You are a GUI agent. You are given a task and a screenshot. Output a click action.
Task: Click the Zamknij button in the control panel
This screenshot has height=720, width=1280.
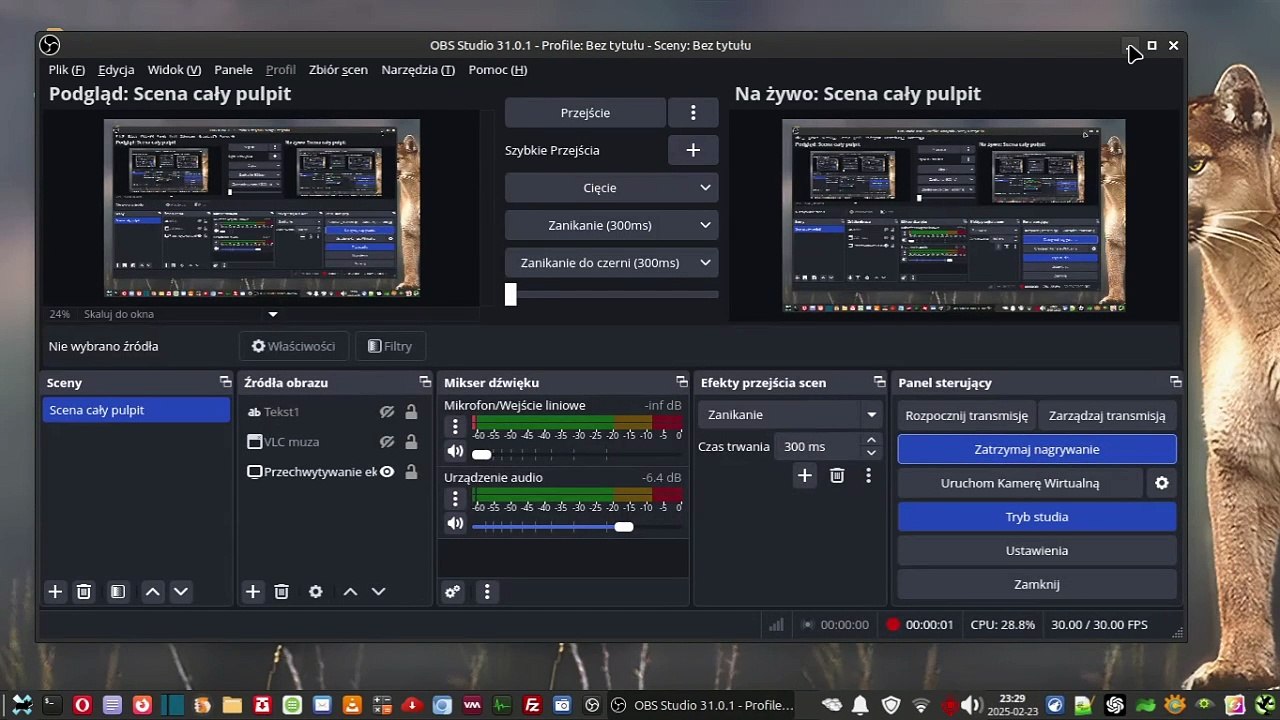pyautogui.click(x=1037, y=584)
